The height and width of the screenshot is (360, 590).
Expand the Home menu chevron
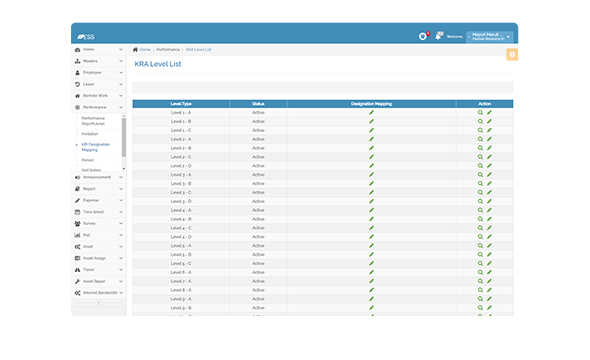pos(121,50)
